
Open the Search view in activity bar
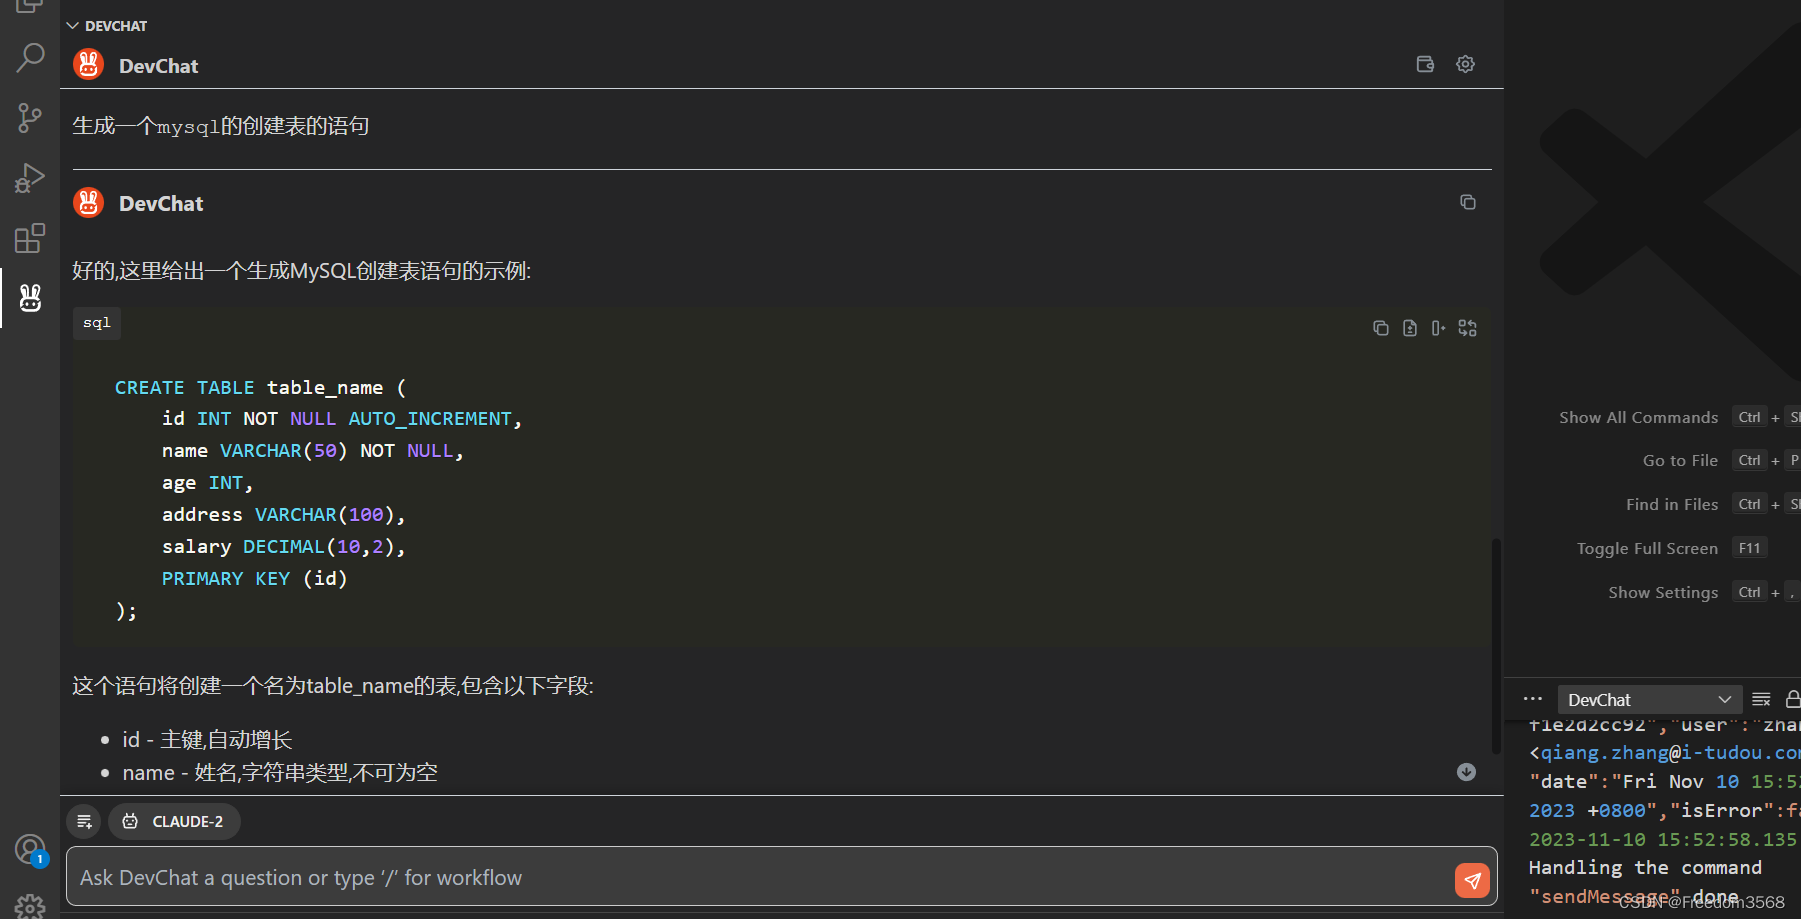point(30,58)
